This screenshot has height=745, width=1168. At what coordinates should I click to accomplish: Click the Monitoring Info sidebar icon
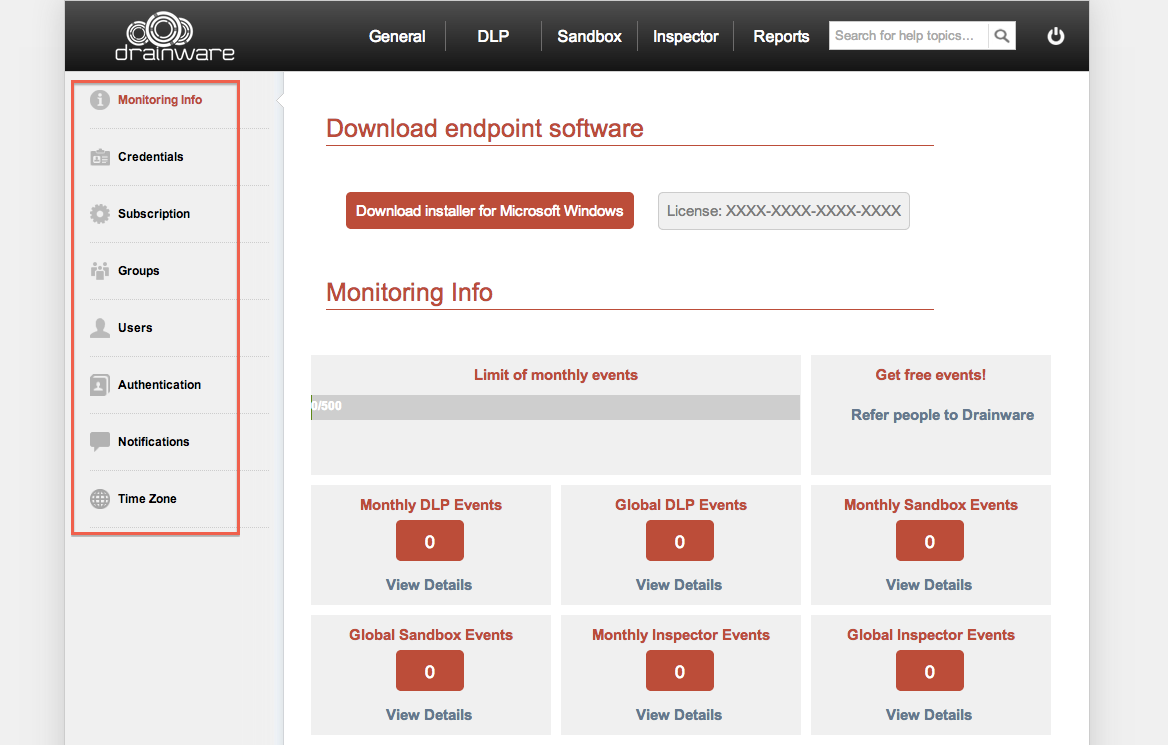pyautogui.click(x=100, y=100)
